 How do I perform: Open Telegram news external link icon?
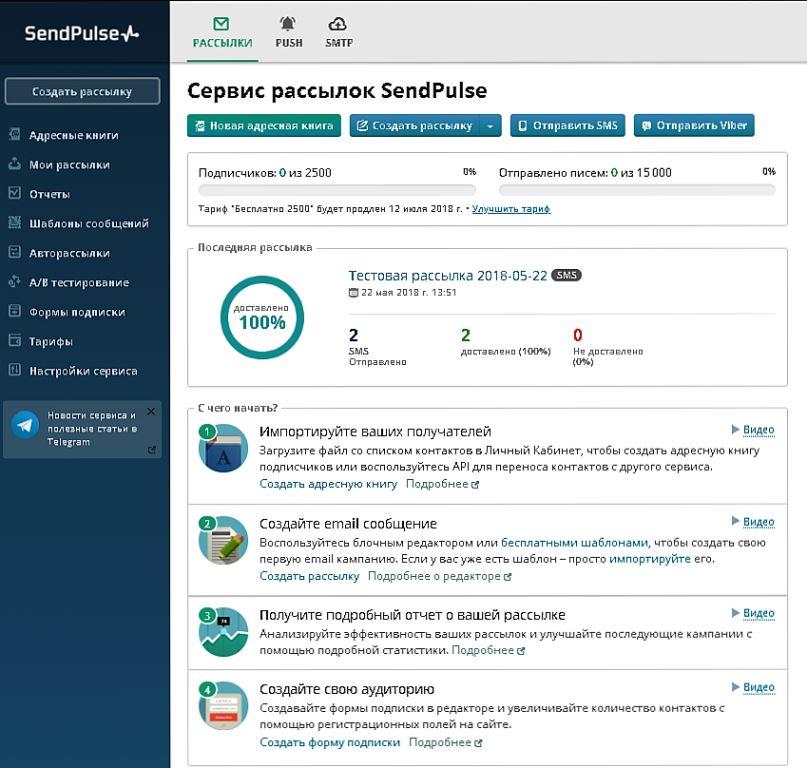point(152,450)
